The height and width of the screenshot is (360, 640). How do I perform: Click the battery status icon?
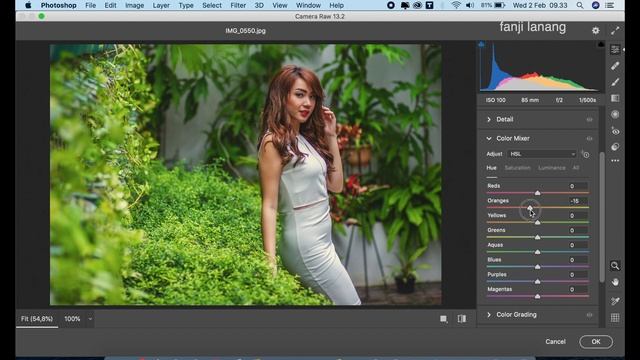click(x=500, y=5)
